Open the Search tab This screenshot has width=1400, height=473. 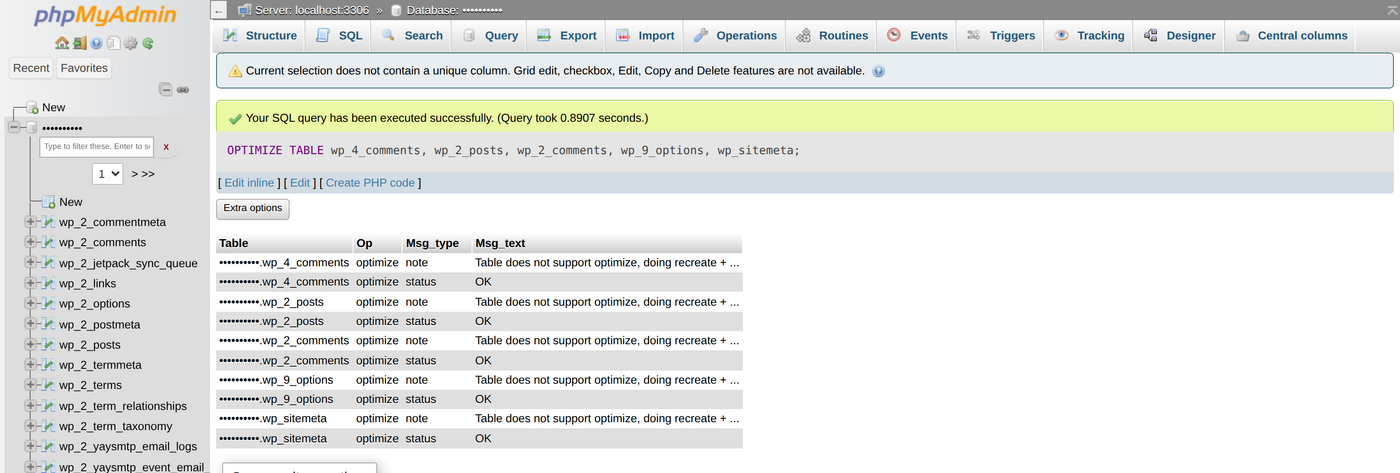(x=412, y=36)
